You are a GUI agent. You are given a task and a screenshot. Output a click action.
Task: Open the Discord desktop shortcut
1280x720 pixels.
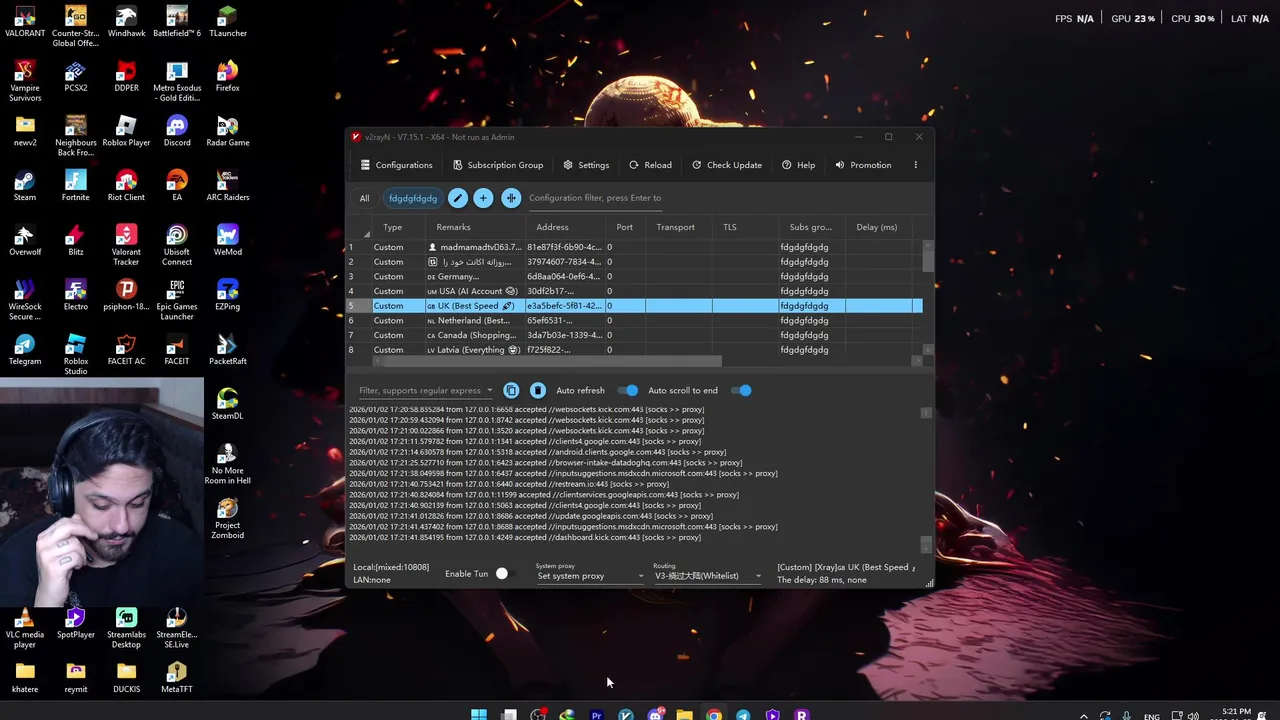tap(177, 131)
